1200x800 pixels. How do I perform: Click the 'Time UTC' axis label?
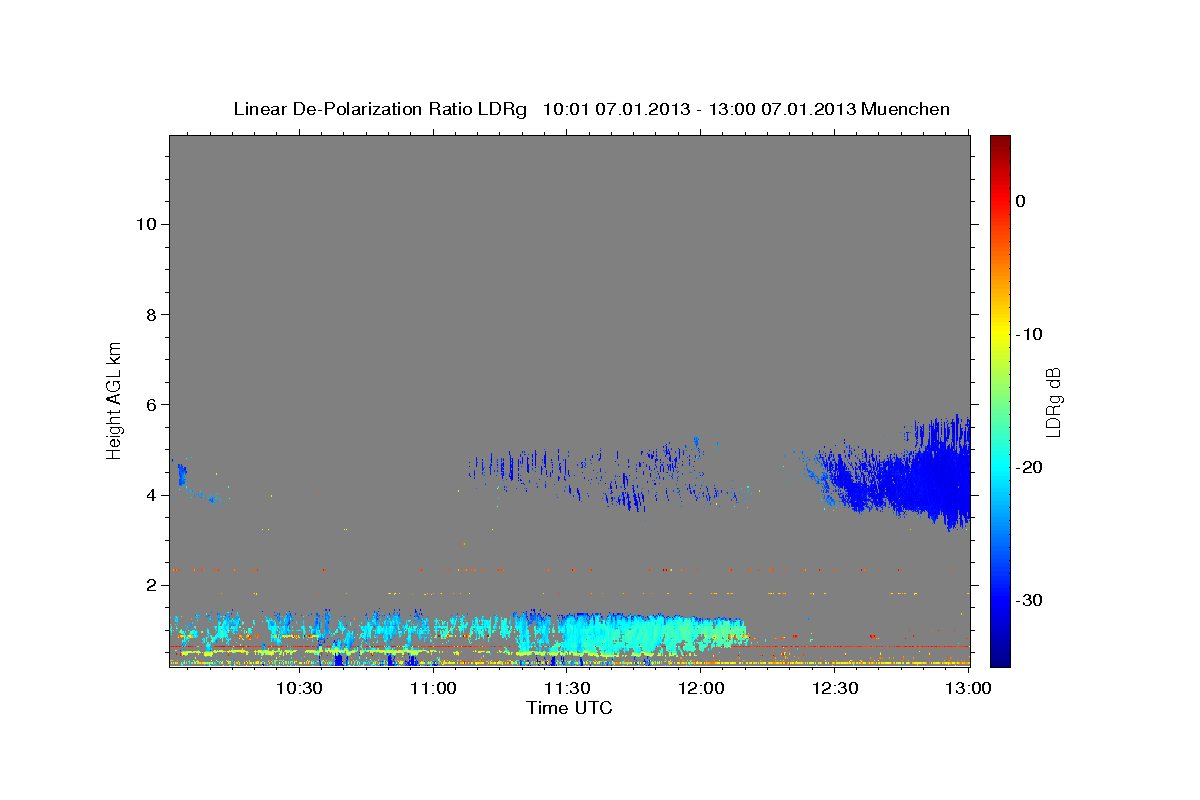pyautogui.click(x=569, y=708)
